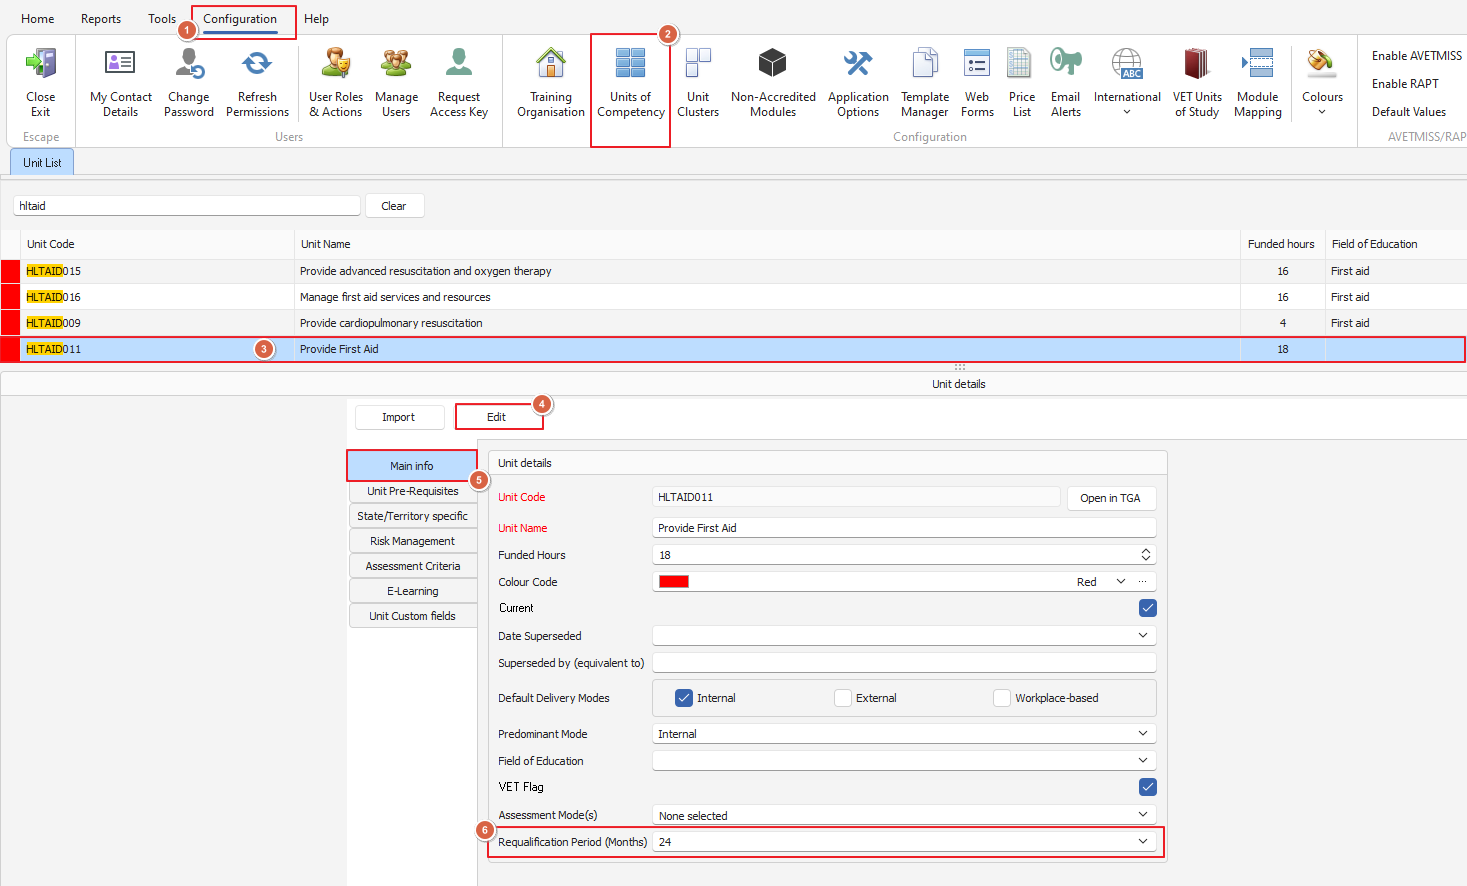1467x886 pixels.
Task: Click the Edit button
Action: [497, 417]
